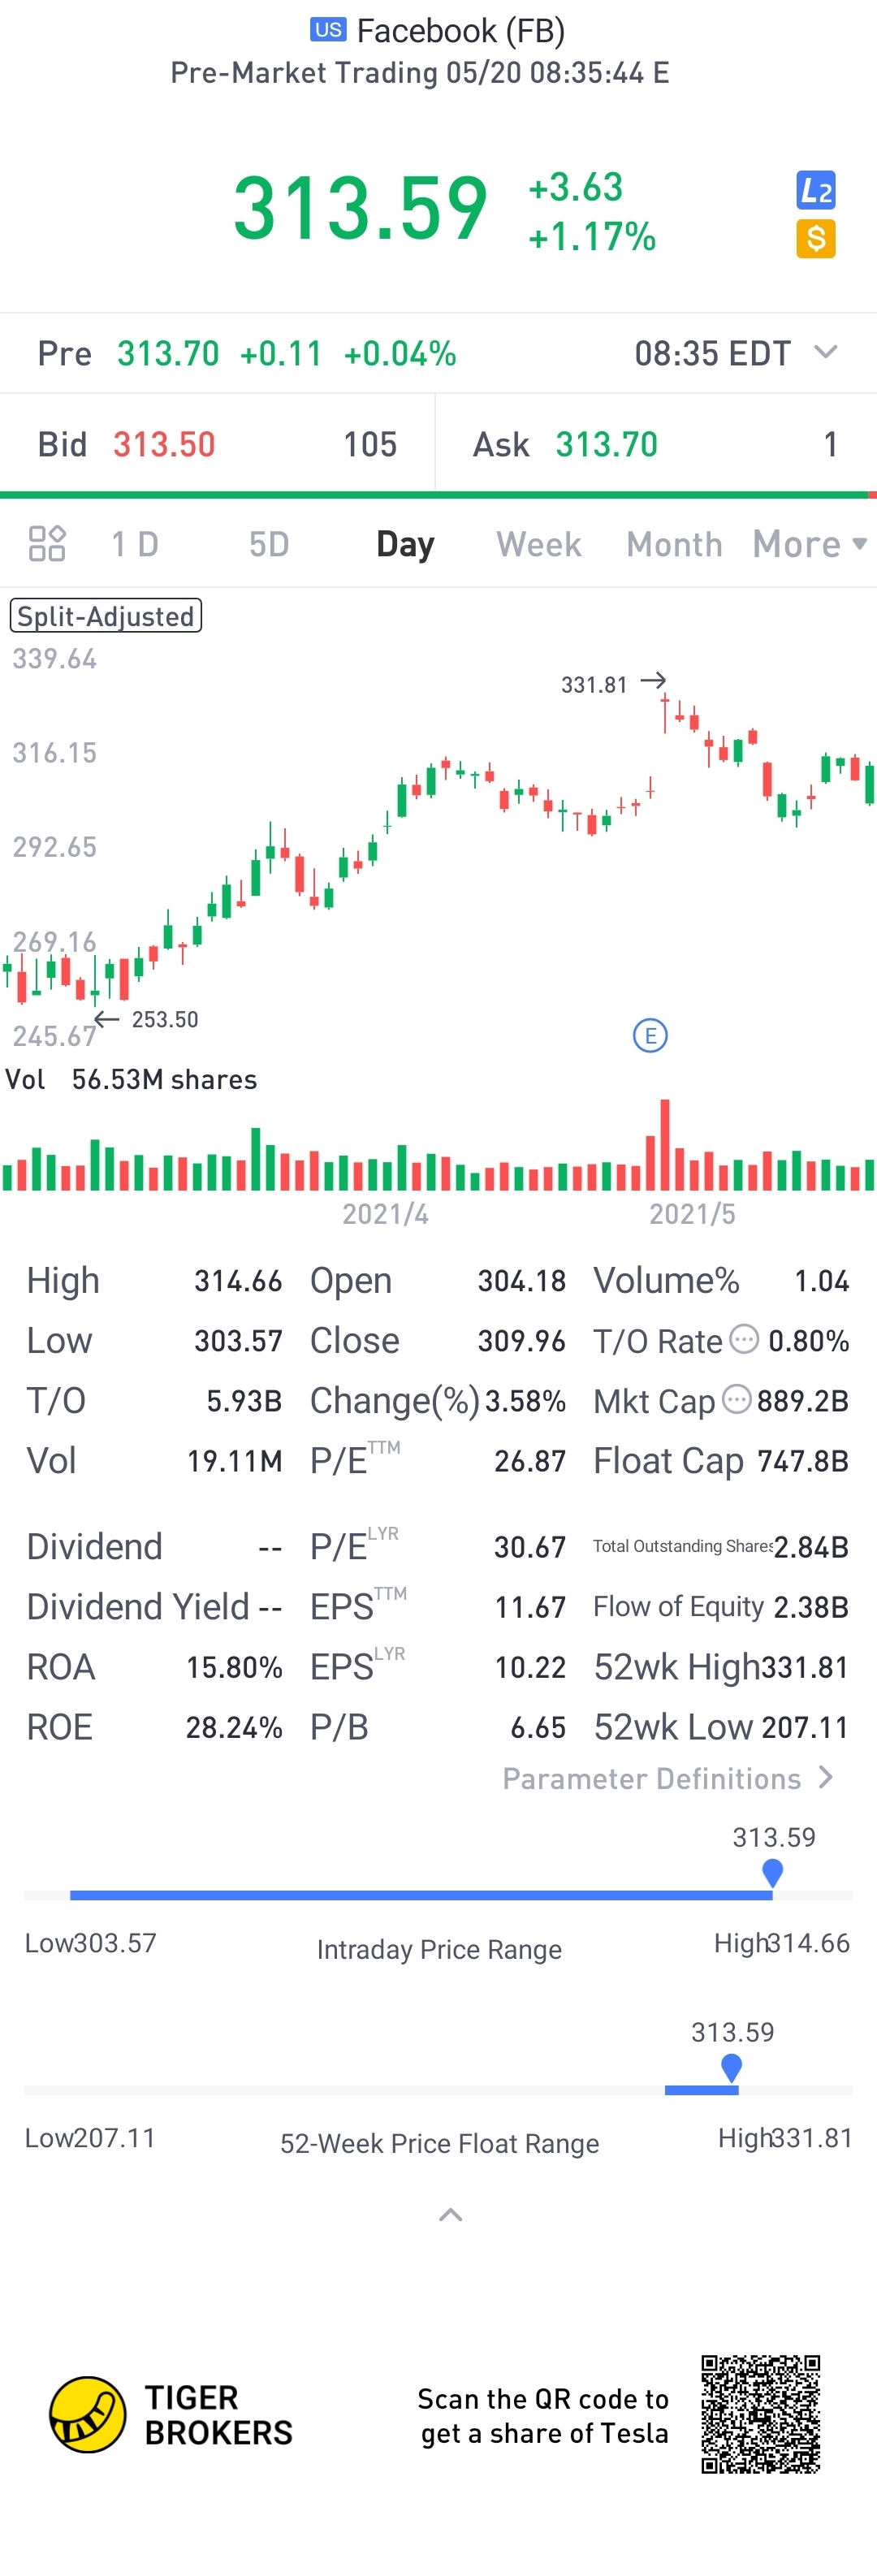Tap the 52-Week Price Range marker
The width and height of the screenshot is (877, 2576).
731,2066
